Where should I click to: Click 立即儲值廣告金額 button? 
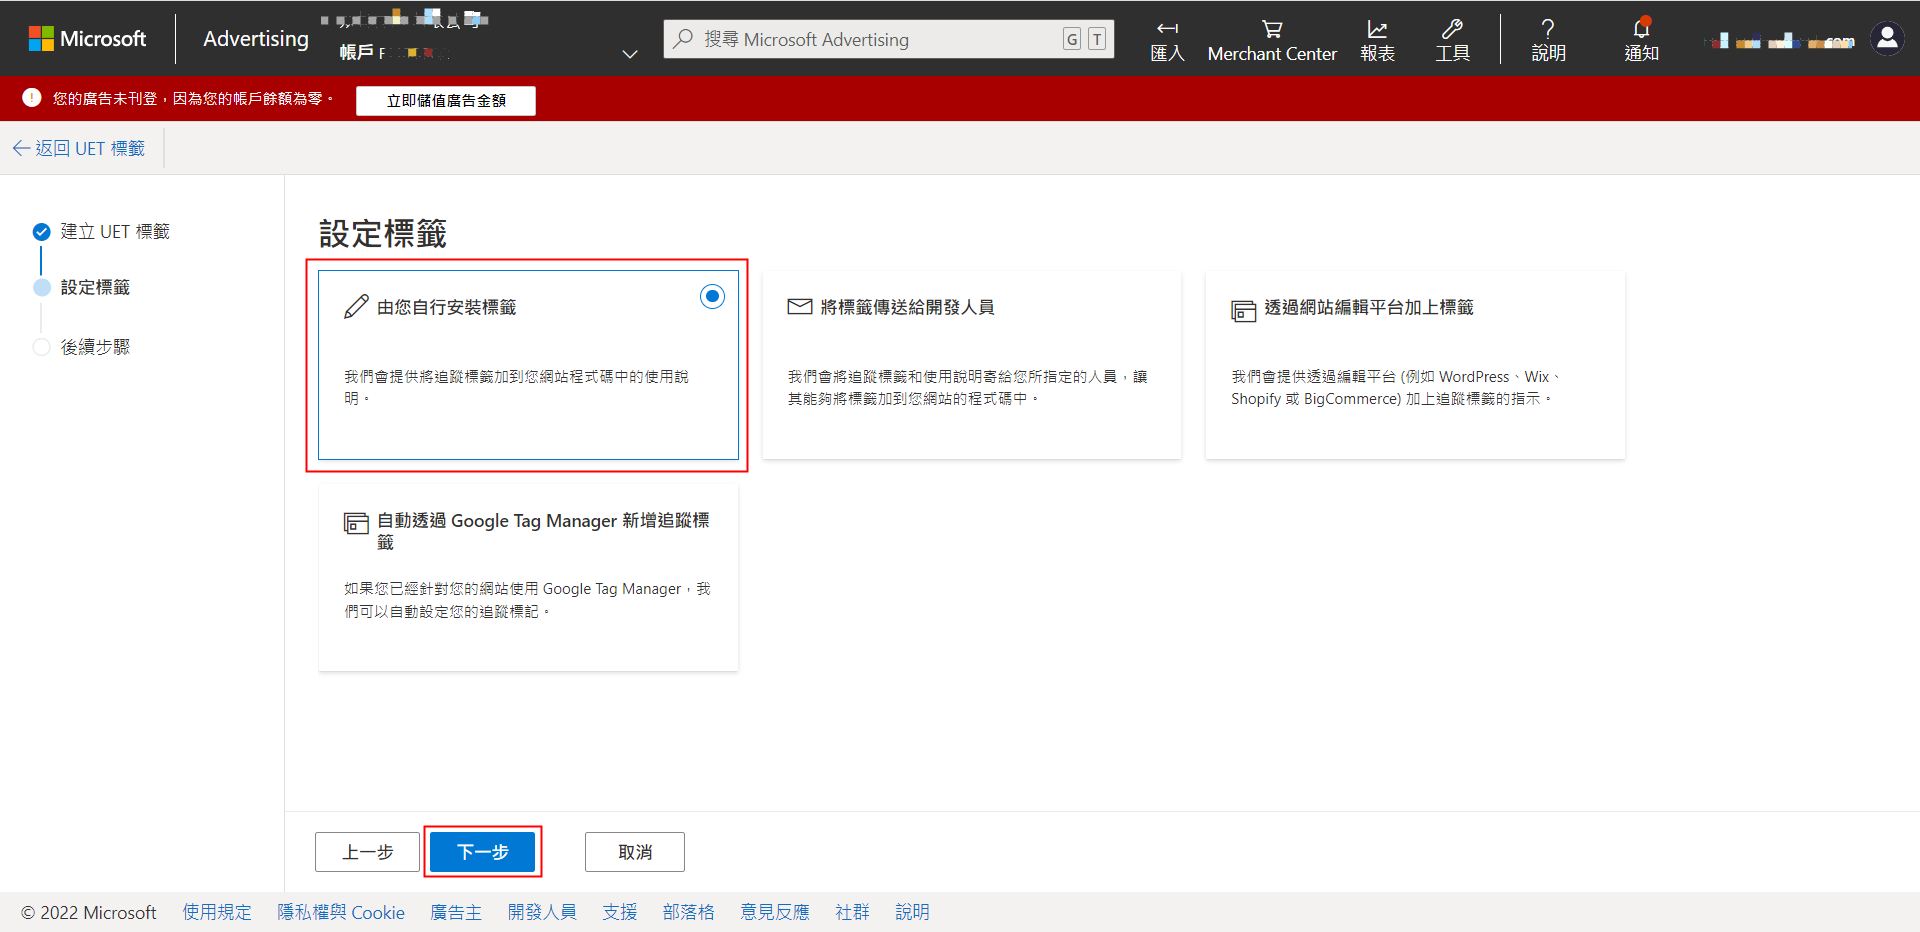point(446,100)
